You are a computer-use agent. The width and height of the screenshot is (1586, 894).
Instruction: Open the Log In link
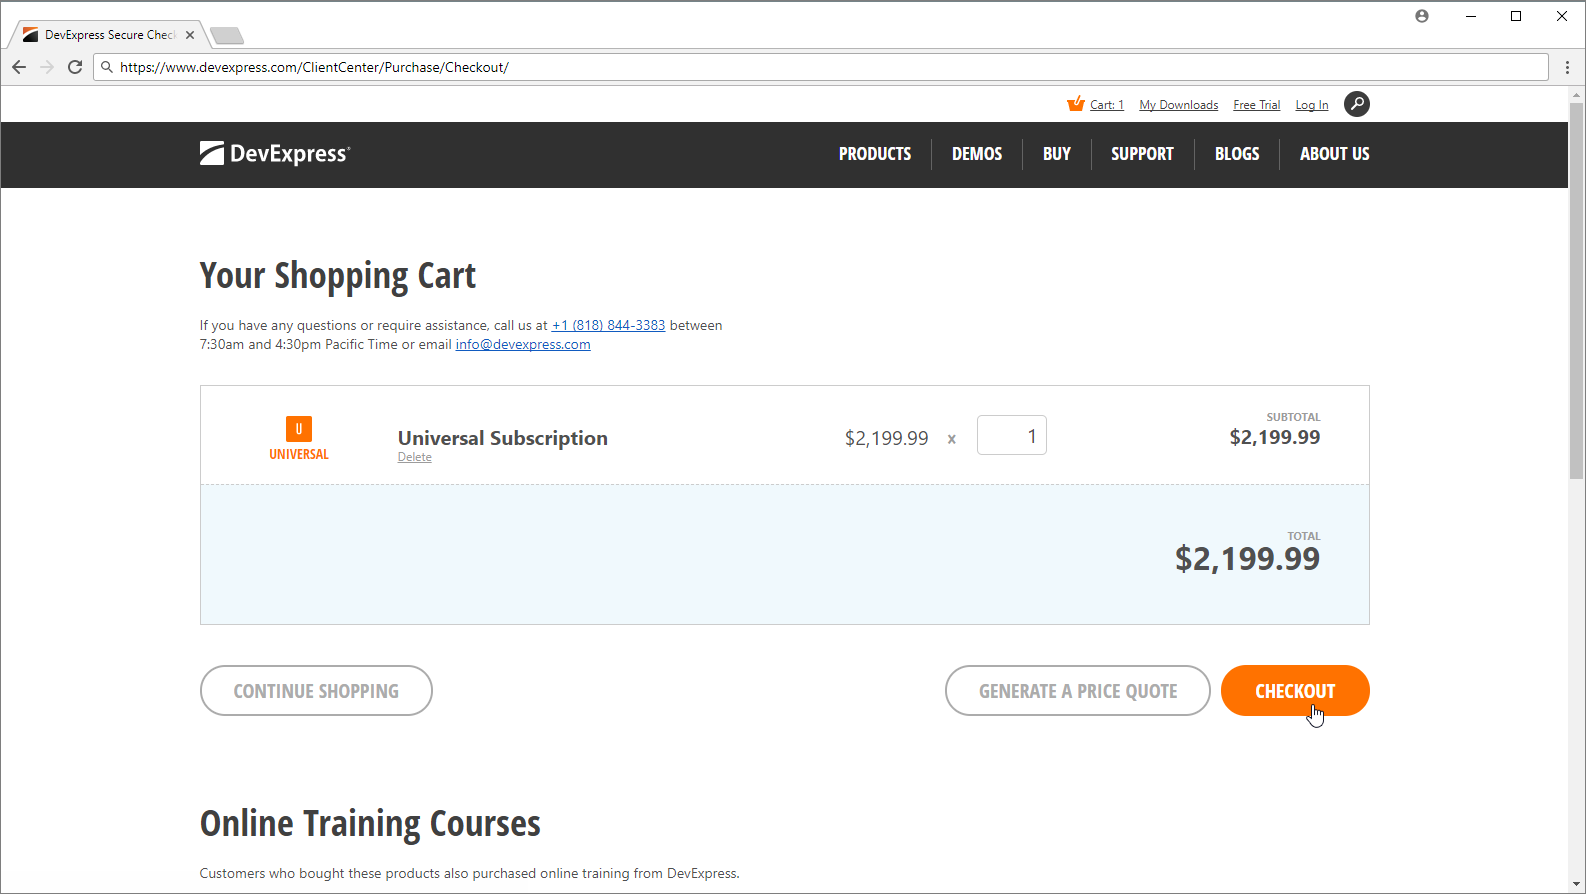[1312, 105]
